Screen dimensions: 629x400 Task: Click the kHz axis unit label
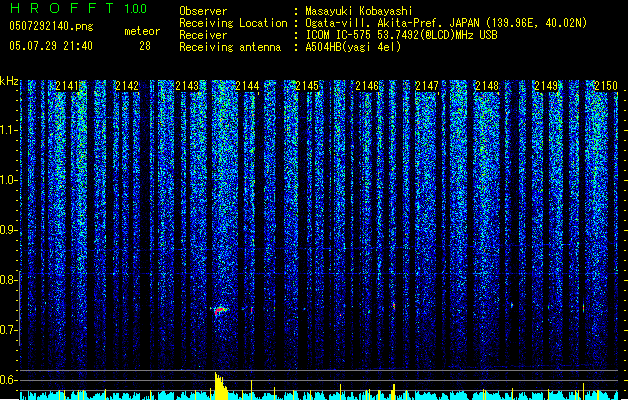coord(9,81)
